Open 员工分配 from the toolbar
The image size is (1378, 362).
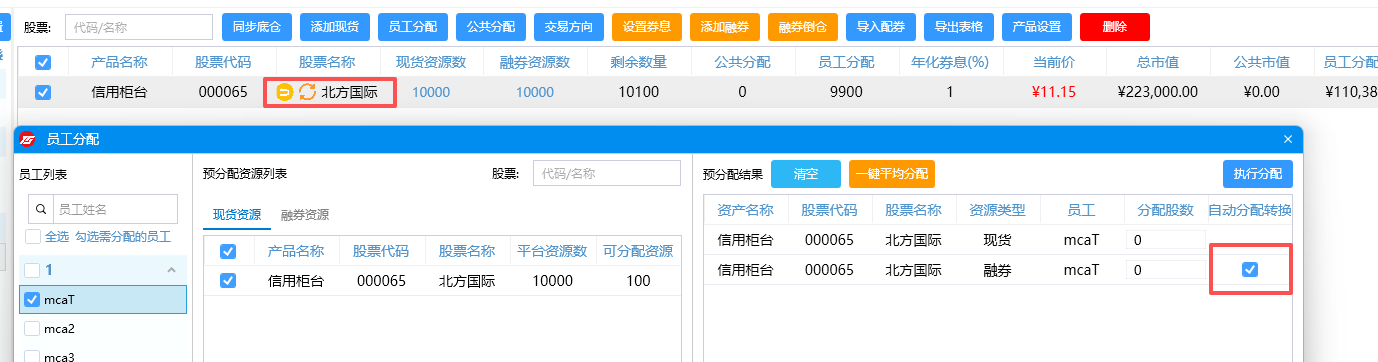click(413, 27)
